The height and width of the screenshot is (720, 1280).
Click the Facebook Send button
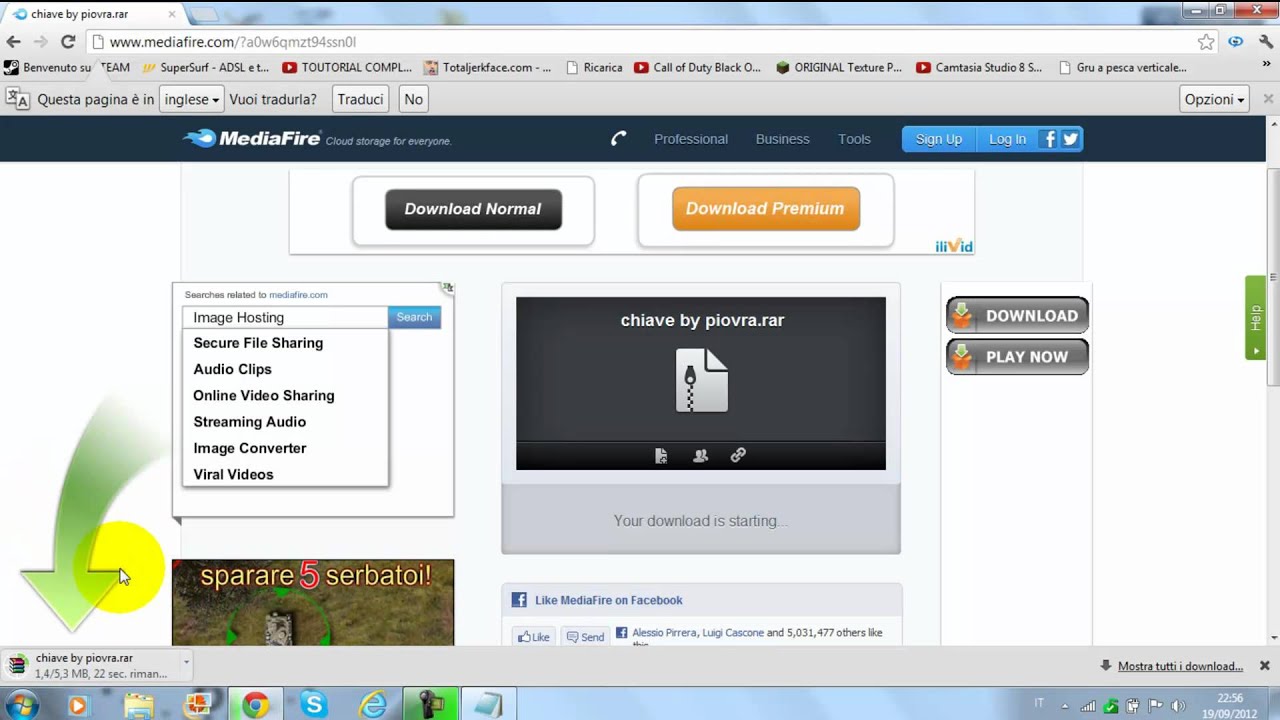click(585, 636)
